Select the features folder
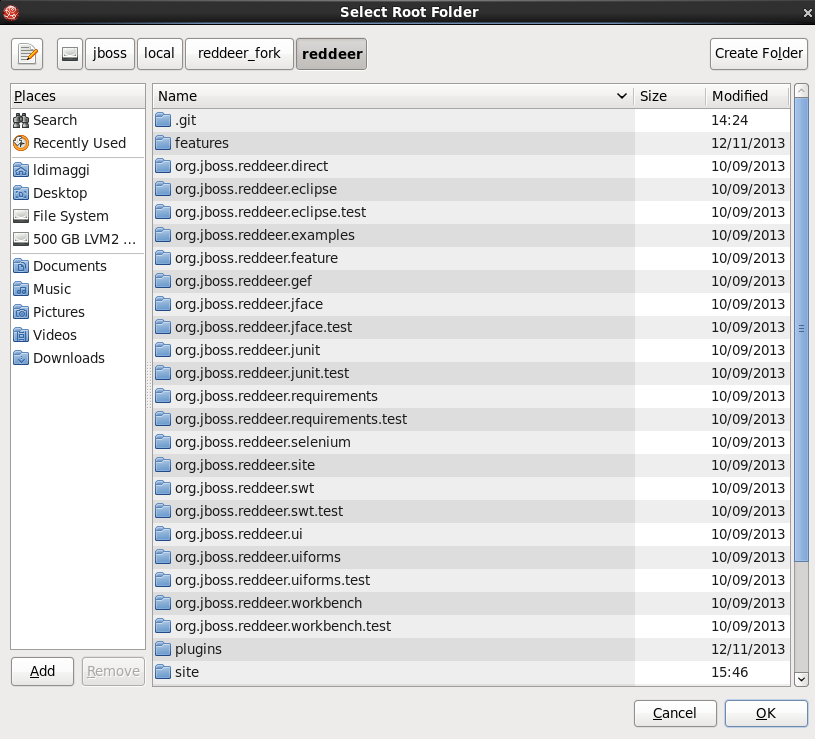The width and height of the screenshot is (815, 739). click(471, 143)
